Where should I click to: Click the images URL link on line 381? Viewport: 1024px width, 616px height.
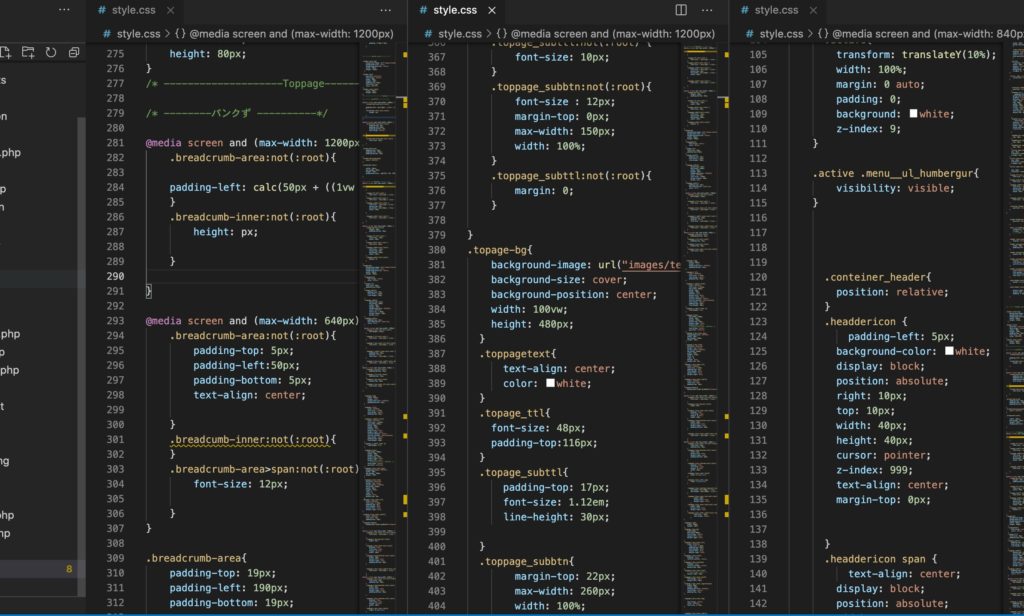[651, 265]
